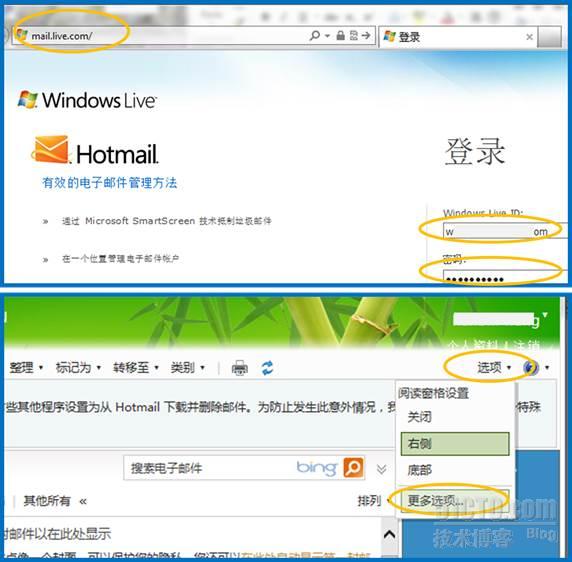Image resolution: width=572 pixels, height=562 pixels.
Task: Expand advanced search double chevron
Action: pyautogui.click(x=381, y=469)
